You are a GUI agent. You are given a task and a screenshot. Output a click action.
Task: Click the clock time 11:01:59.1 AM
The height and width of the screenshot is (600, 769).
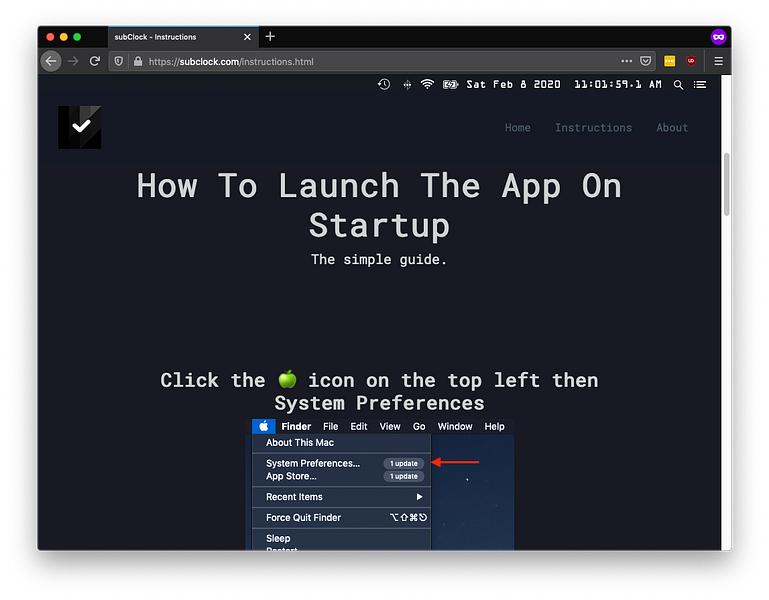[618, 84]
